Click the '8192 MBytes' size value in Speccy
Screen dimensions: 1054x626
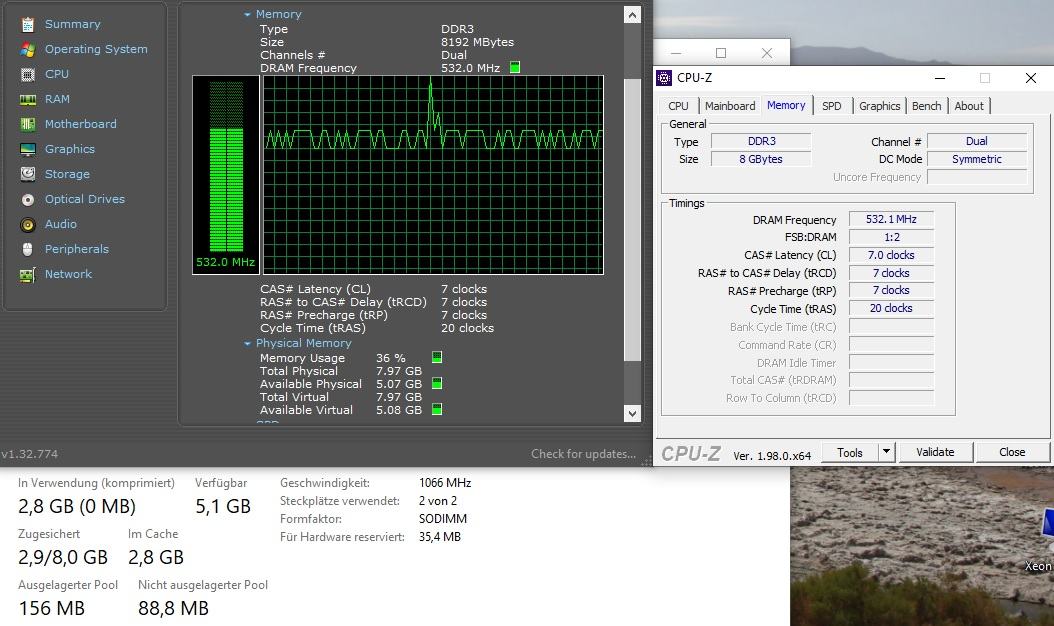(477, 42)
